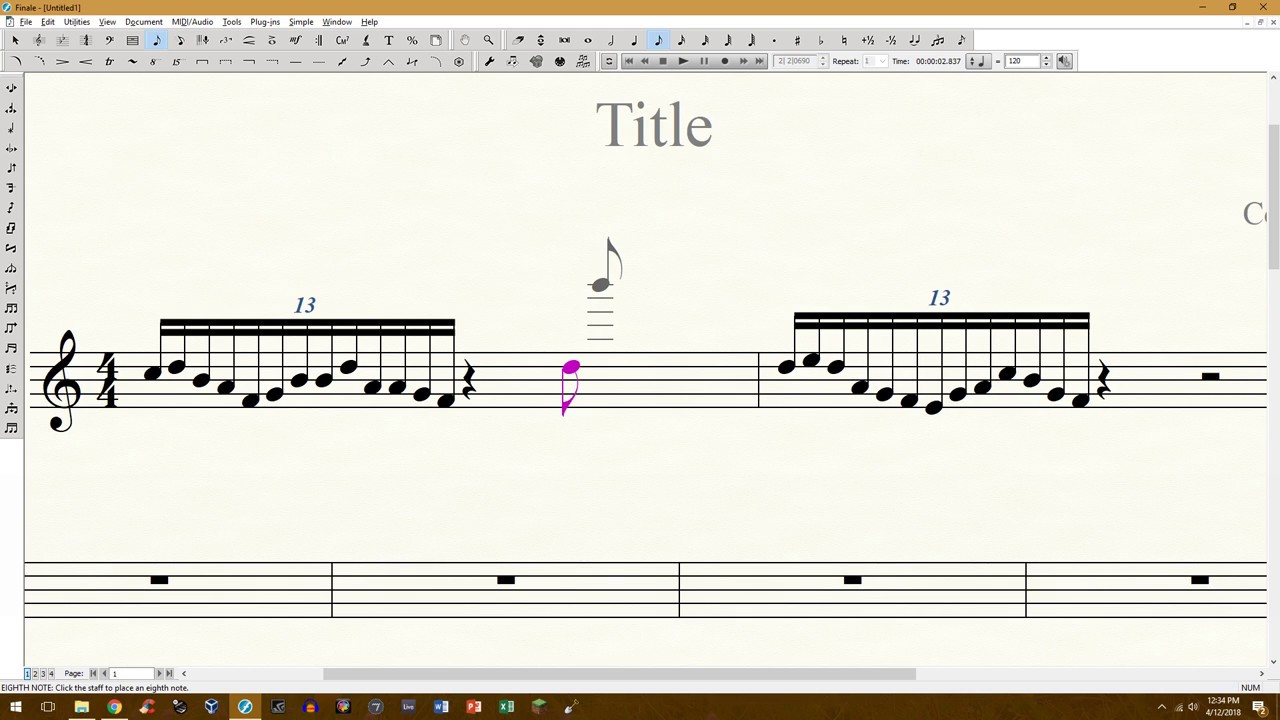The height and width of the screenshot is (720, 1280).
Task: Click the tempo value field showing 120
Action: point(1022,61)
